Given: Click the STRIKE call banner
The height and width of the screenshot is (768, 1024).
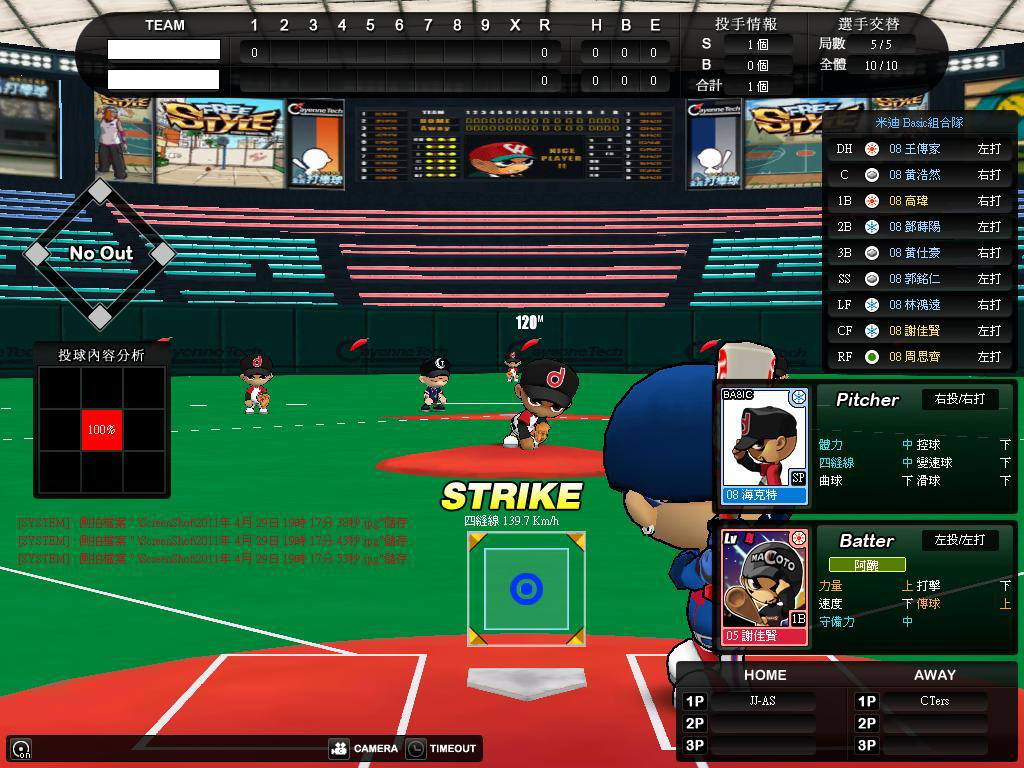Looking at the screenshot, I should 511,496.
